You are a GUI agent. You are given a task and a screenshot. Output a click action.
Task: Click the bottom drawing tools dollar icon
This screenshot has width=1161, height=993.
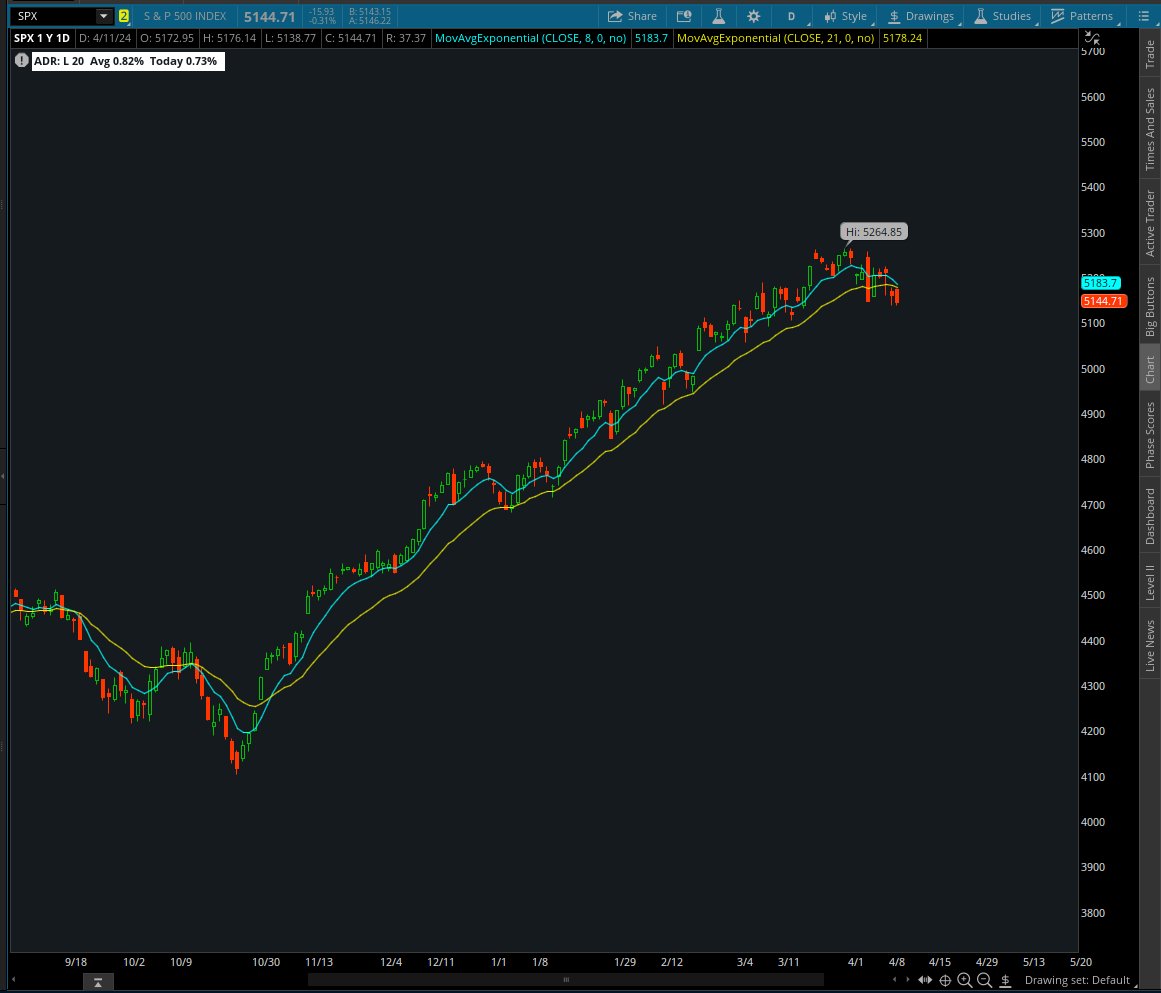tap(1005, 980)
